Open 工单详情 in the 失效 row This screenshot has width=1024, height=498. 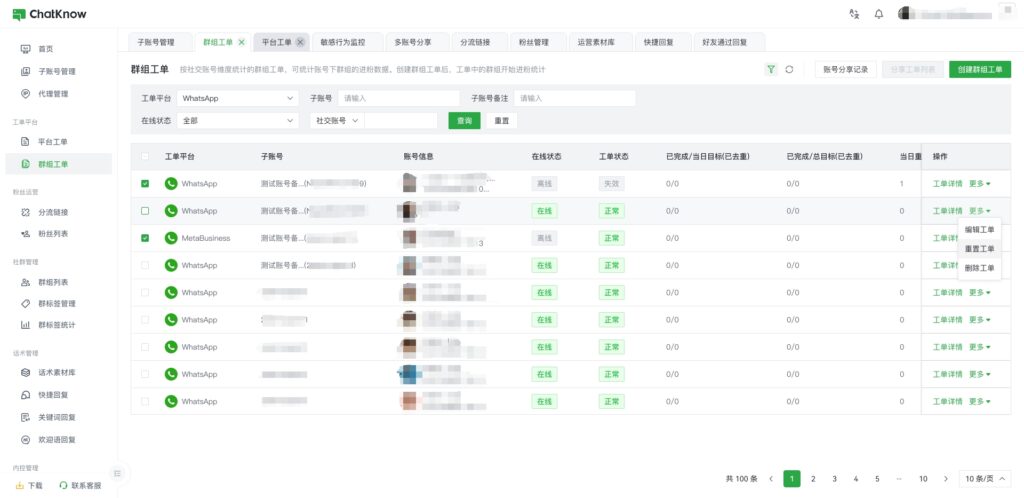(948, 184)
